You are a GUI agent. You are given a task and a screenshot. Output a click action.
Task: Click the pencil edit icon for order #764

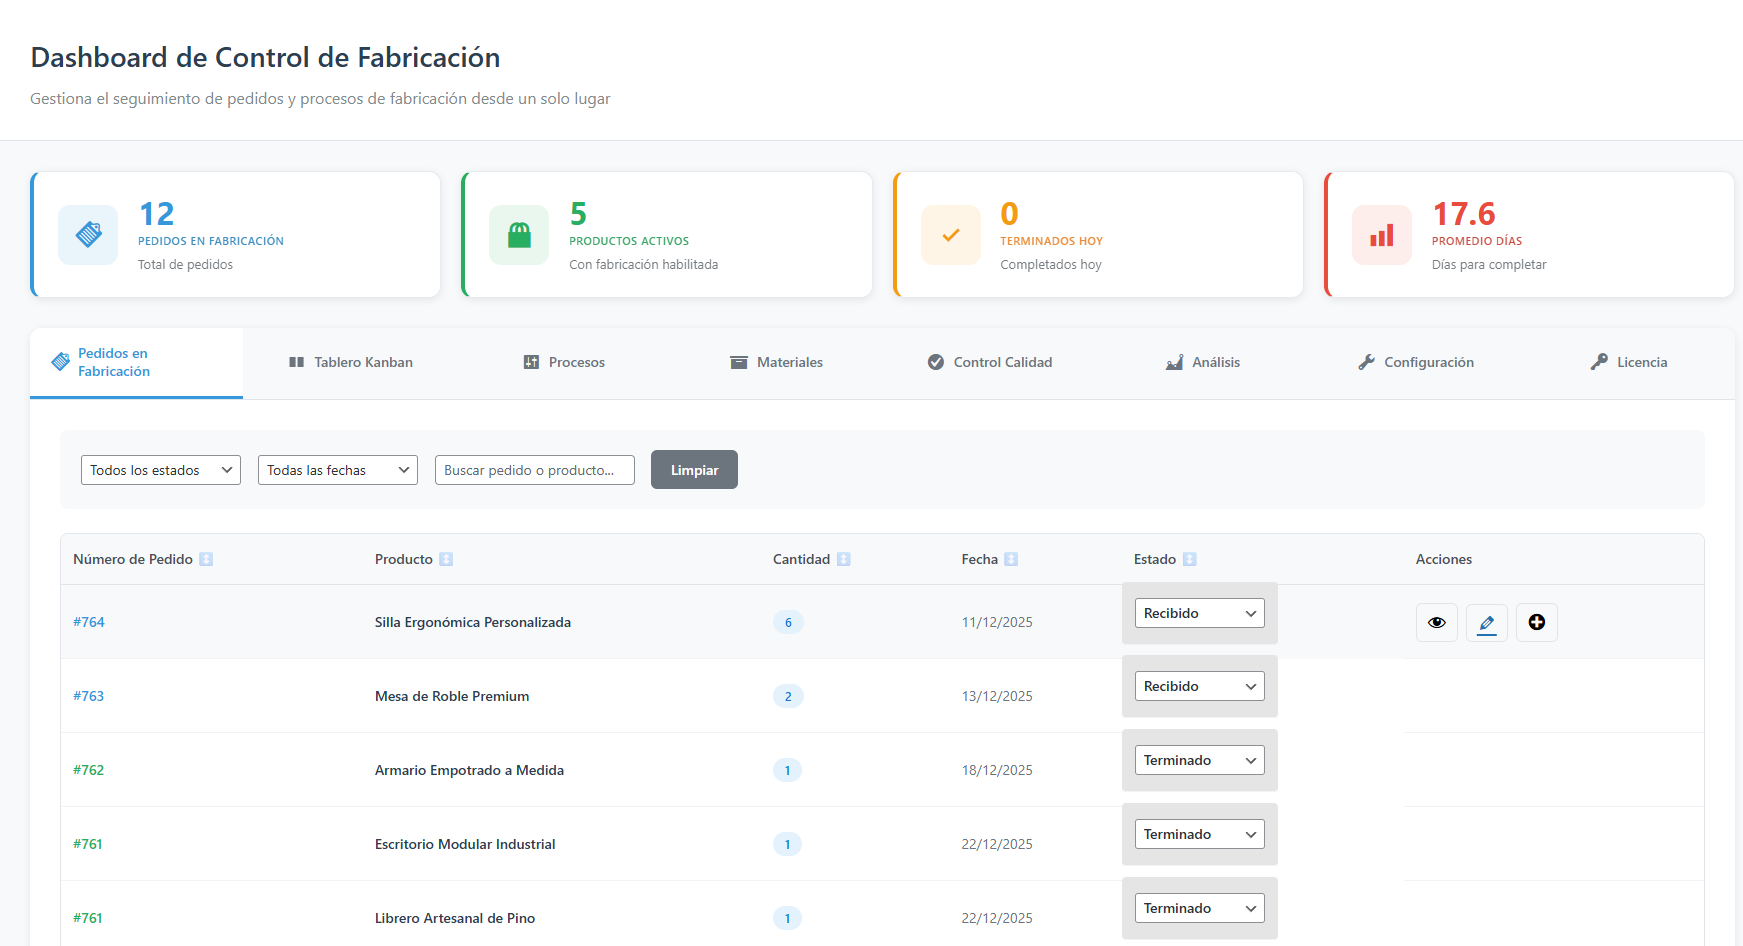click(x=1486, y=622)
